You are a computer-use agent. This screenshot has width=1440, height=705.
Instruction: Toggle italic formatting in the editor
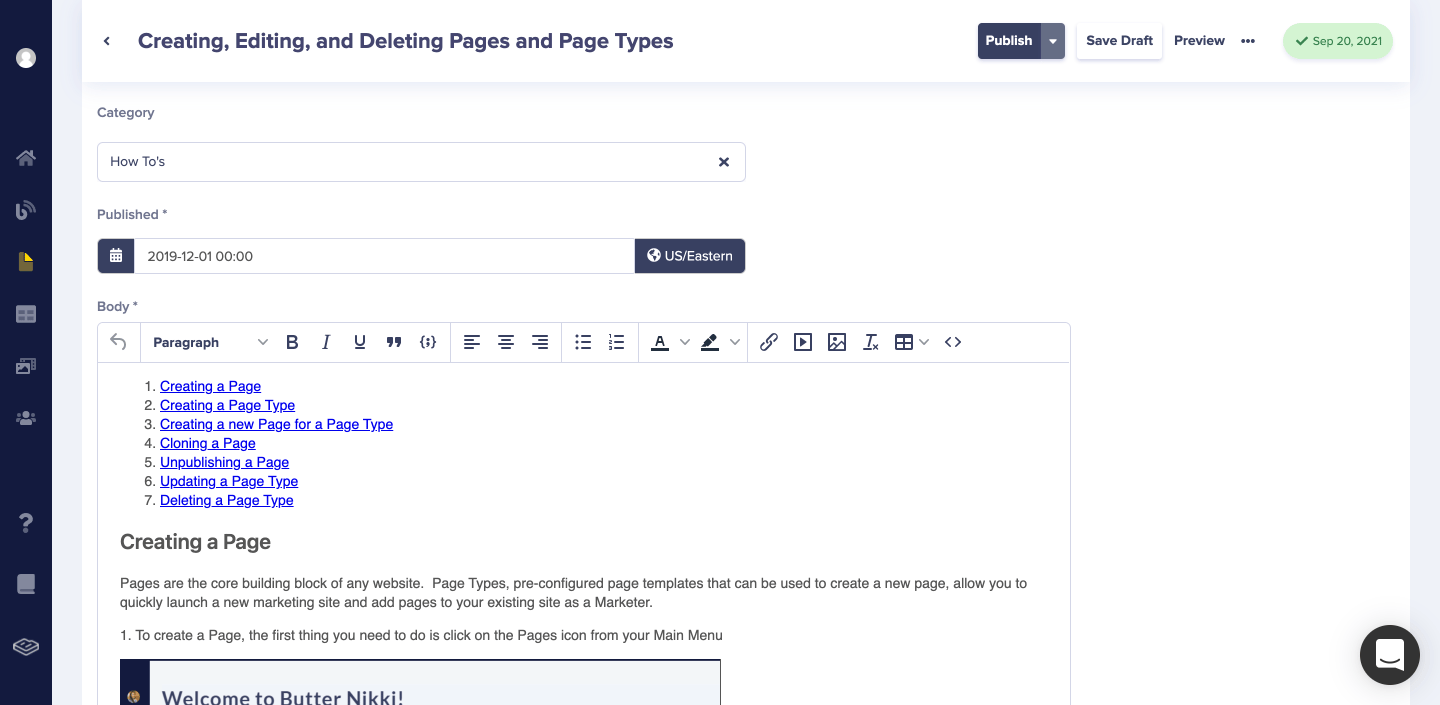[x=326, y=342]
